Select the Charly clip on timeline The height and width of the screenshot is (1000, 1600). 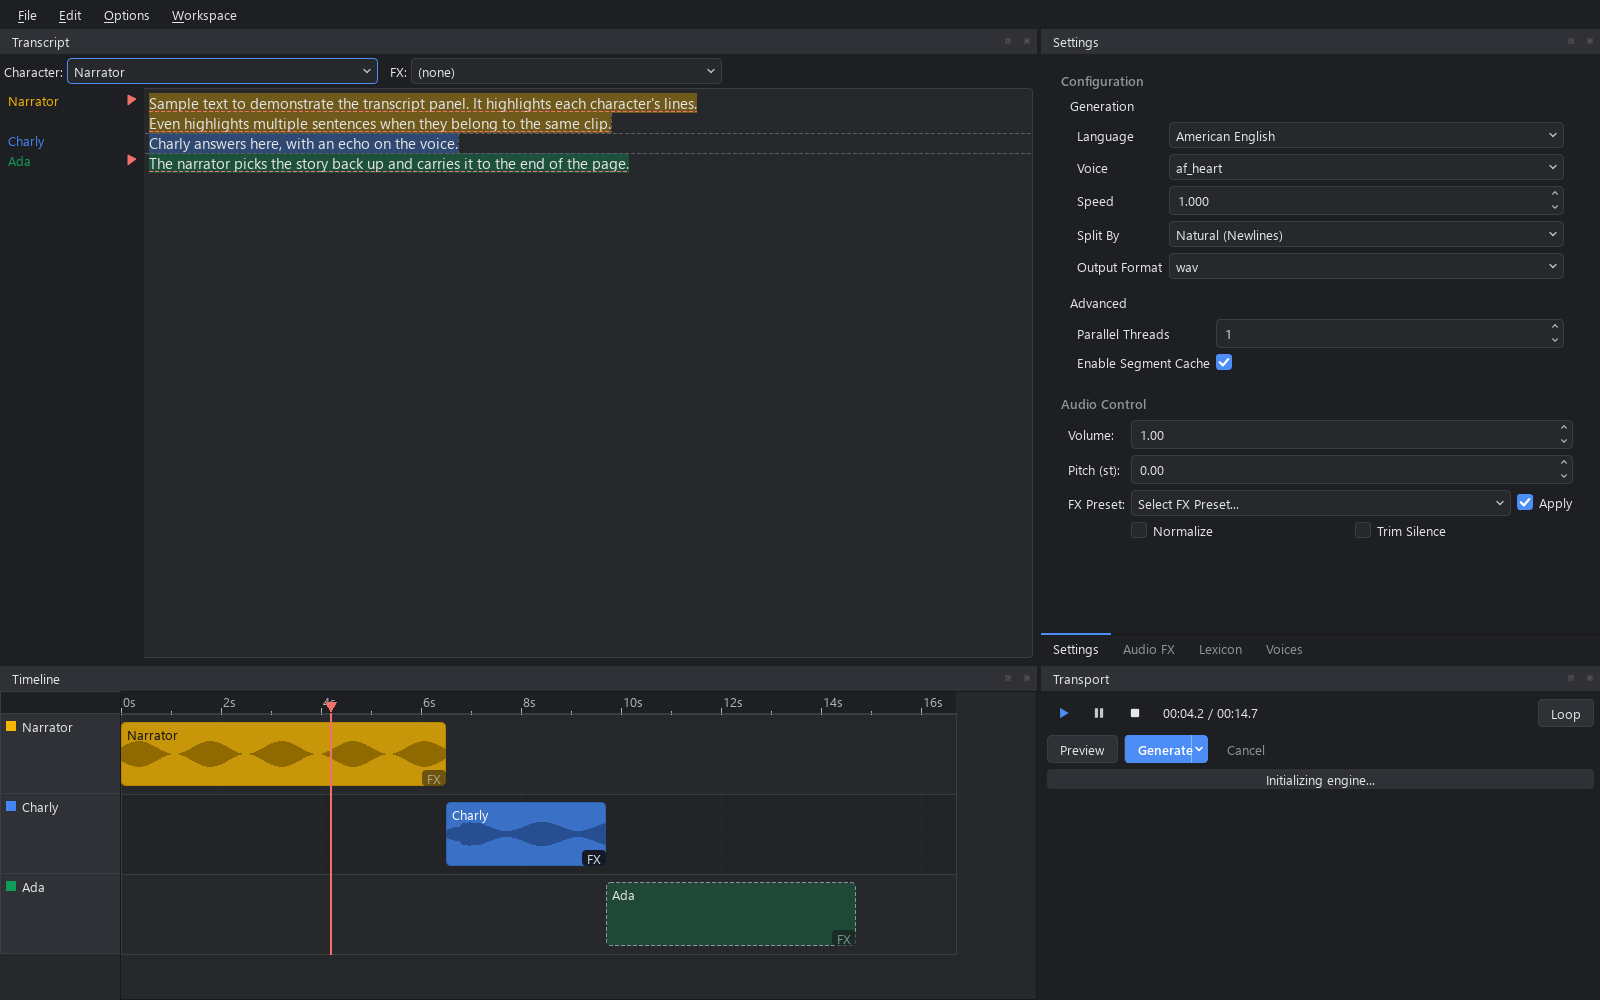[x=526, y=834]
